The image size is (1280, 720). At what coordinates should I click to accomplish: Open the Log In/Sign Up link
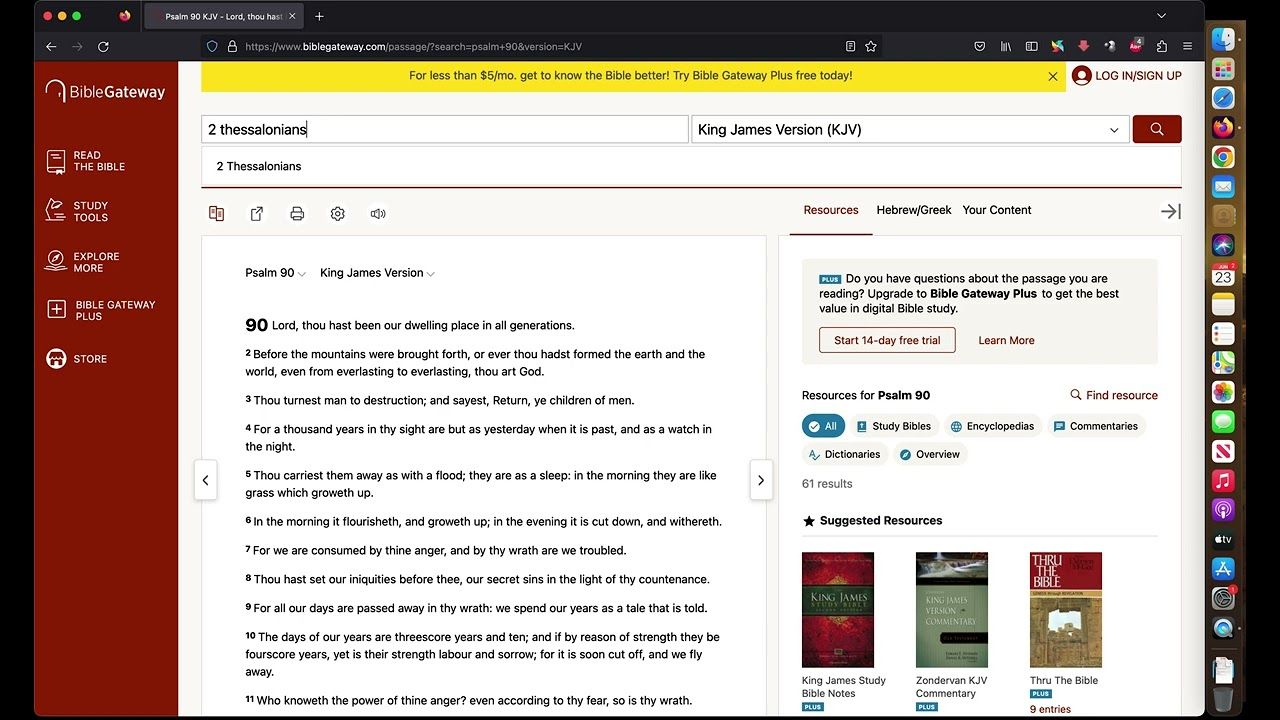click(x=1126, y=76)
